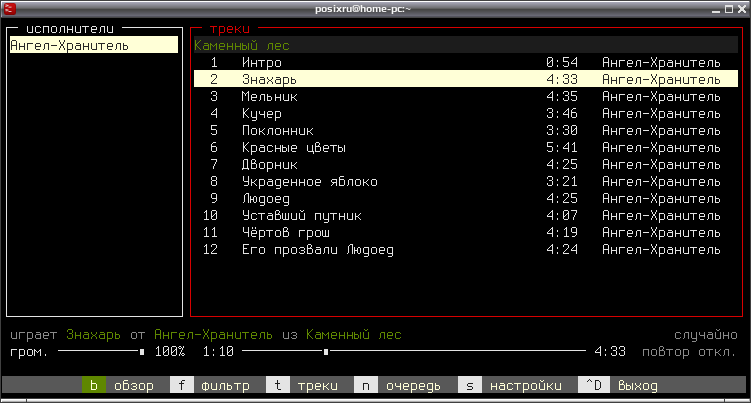
Task: Click artist name in Кучер row
Action: coord(661,114)
